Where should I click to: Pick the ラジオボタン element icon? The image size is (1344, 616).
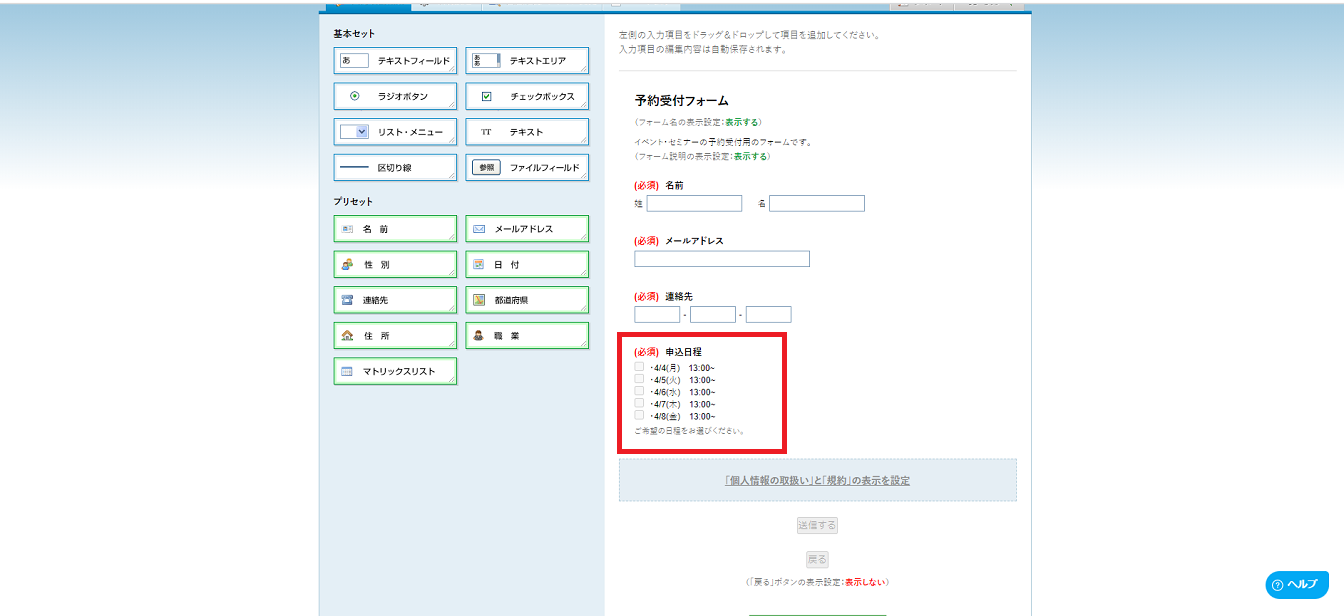(x=354, y=97)
